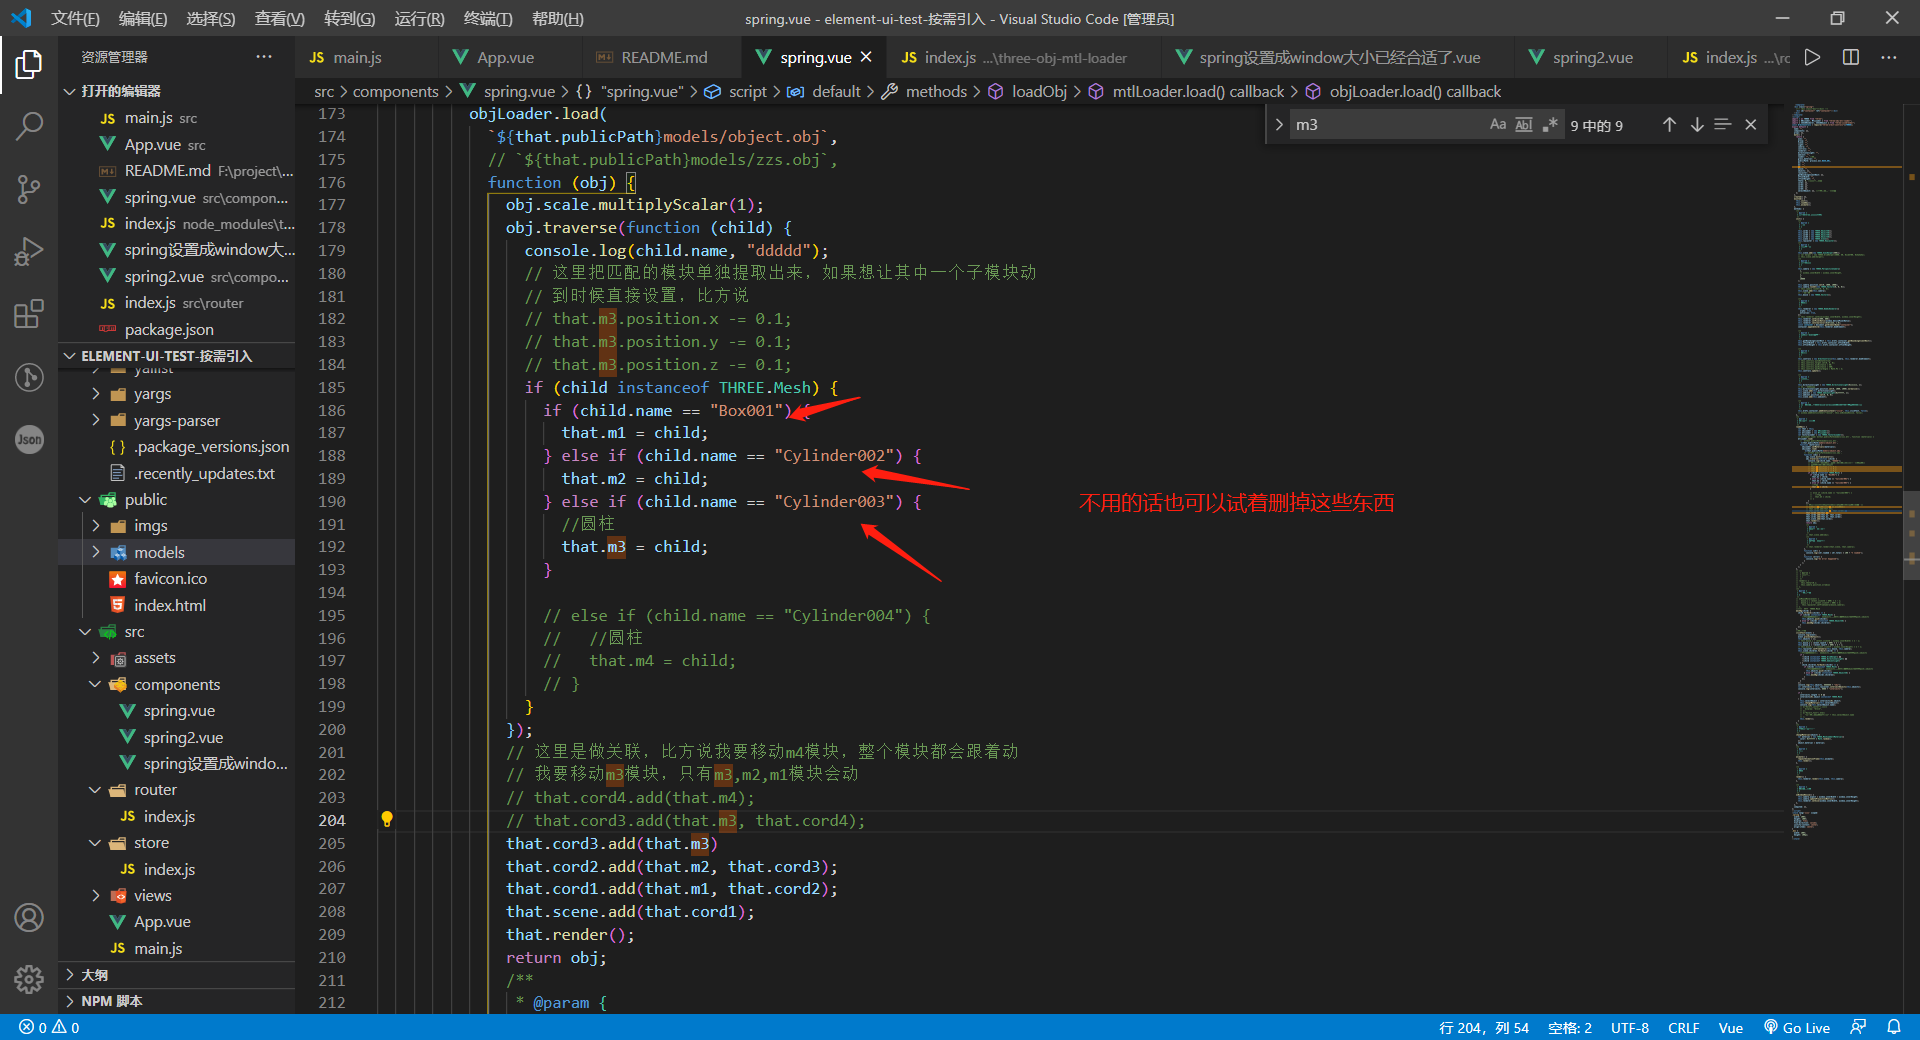Switch to the spring2.vue tab

click(x=1591, y=57)
